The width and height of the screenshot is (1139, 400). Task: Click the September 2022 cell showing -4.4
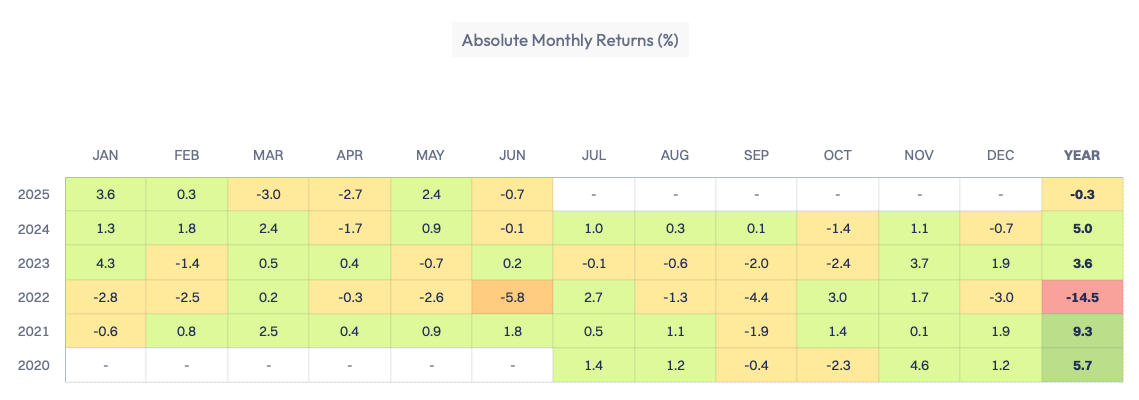pos(756,297)
